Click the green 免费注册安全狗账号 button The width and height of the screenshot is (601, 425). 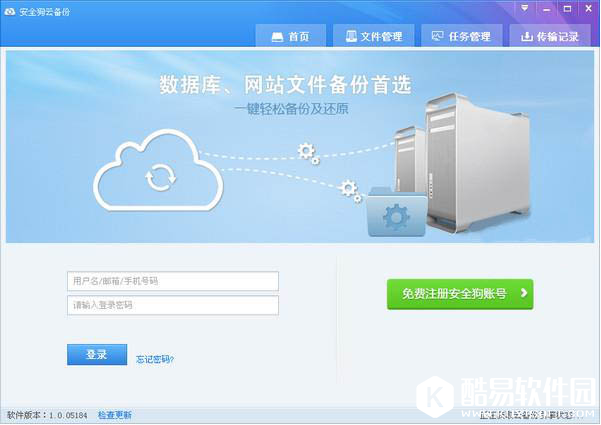[460, 294]
